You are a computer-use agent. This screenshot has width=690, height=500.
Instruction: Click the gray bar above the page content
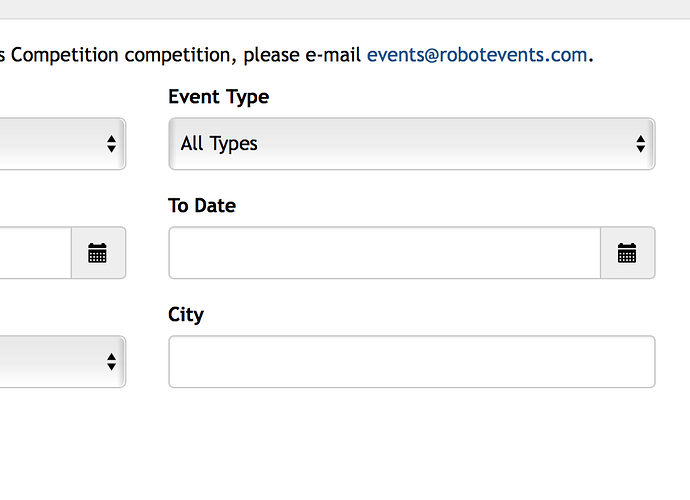coord(345,9)
